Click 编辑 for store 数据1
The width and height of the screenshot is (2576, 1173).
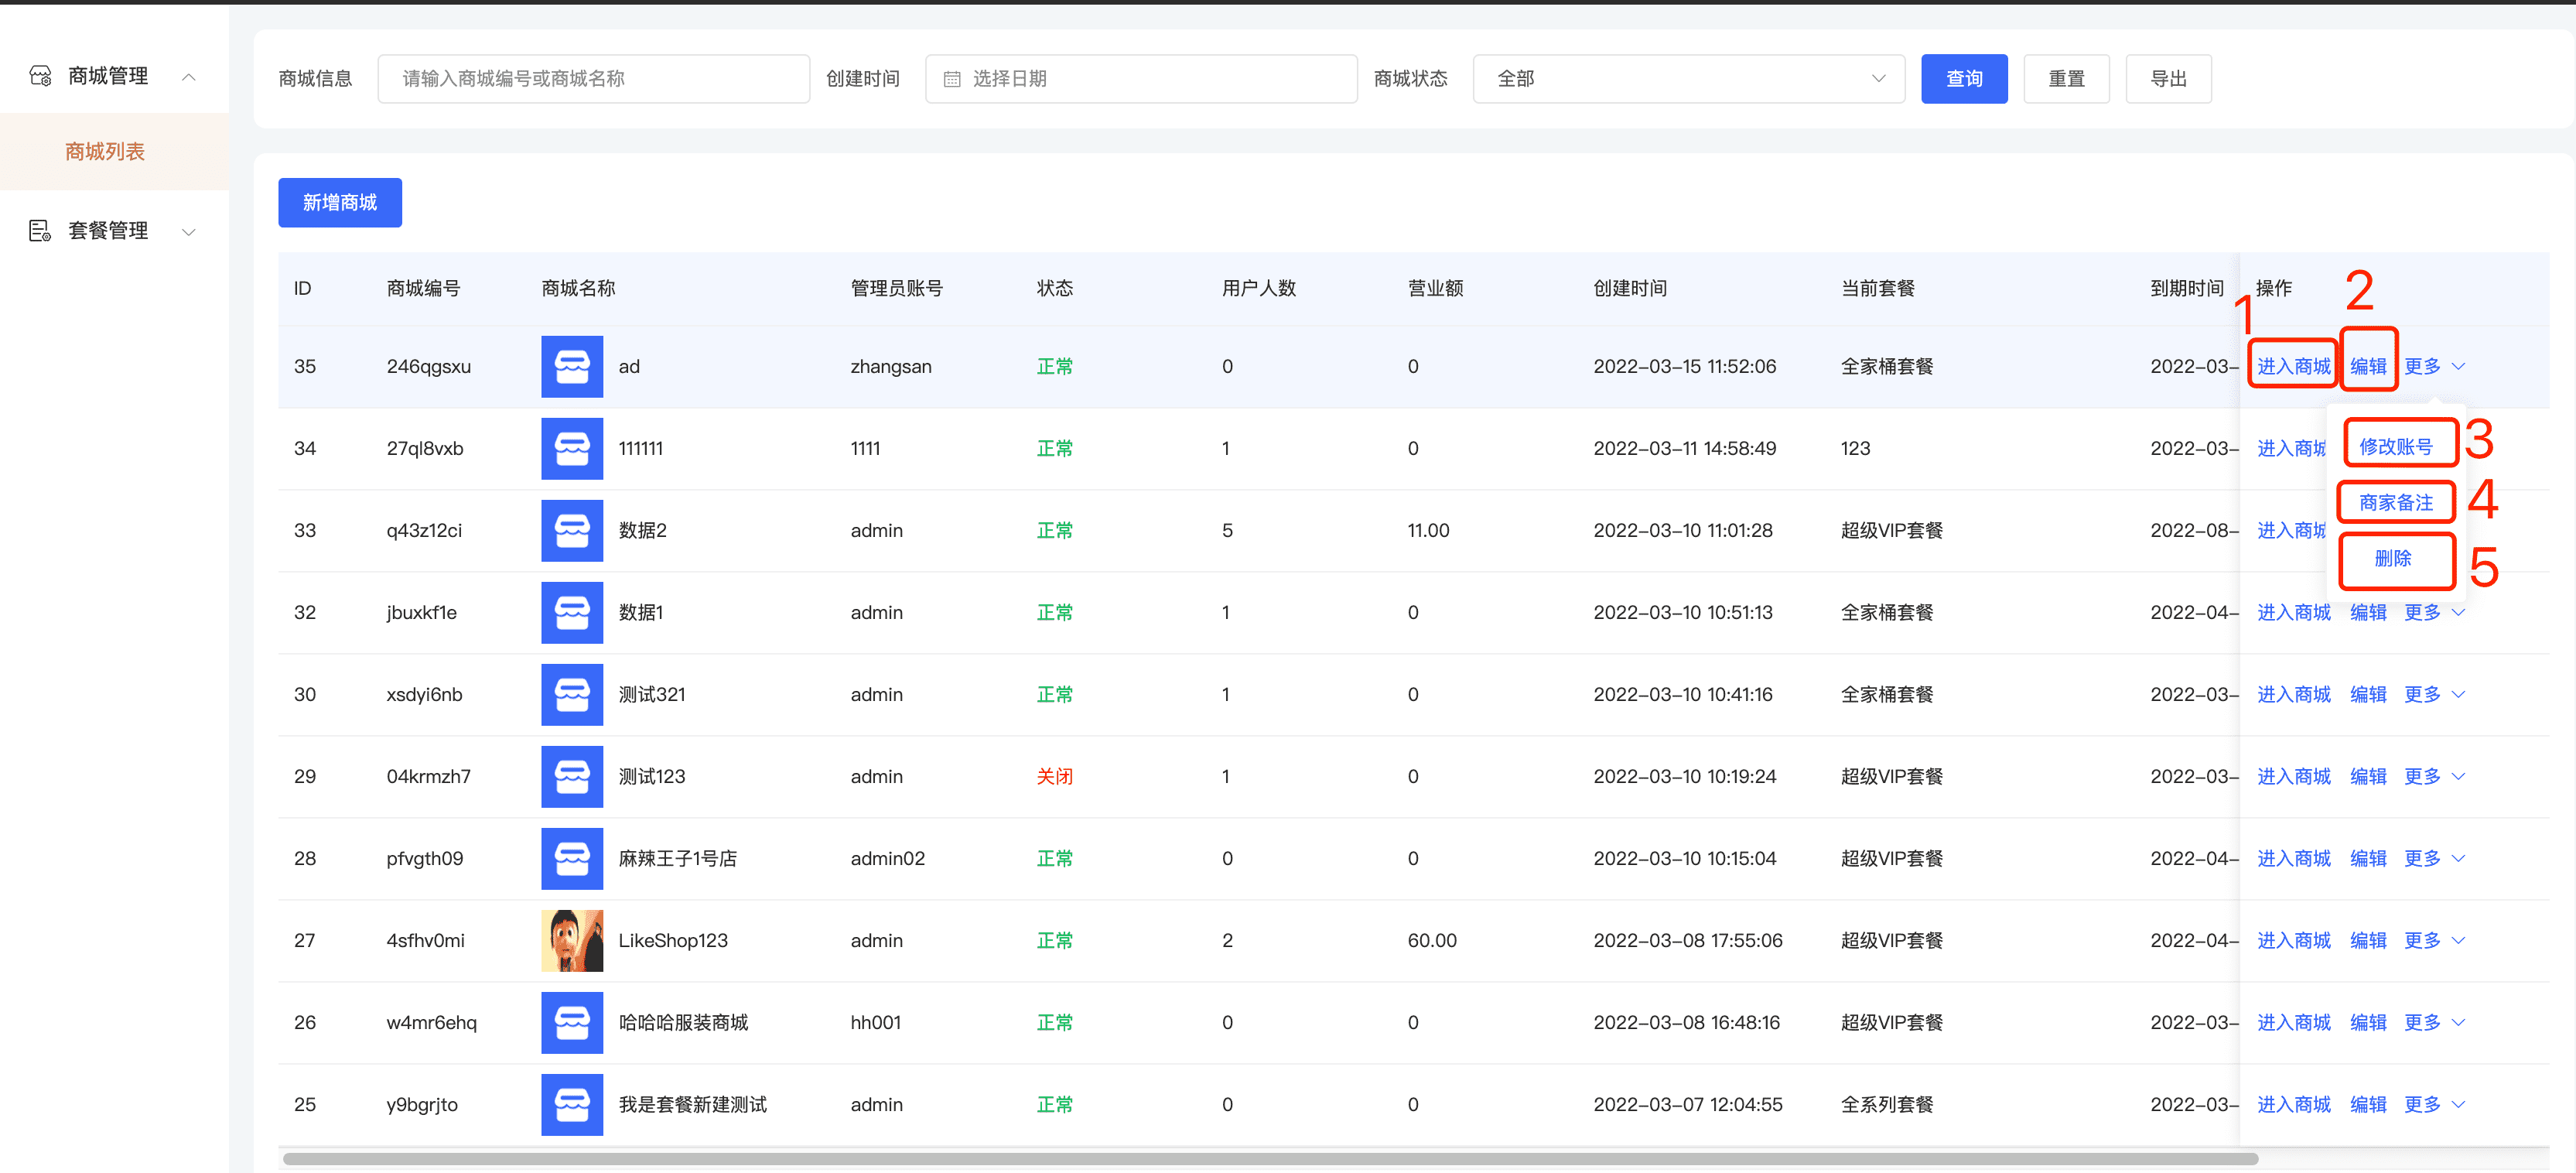(x=2368, y=612)
